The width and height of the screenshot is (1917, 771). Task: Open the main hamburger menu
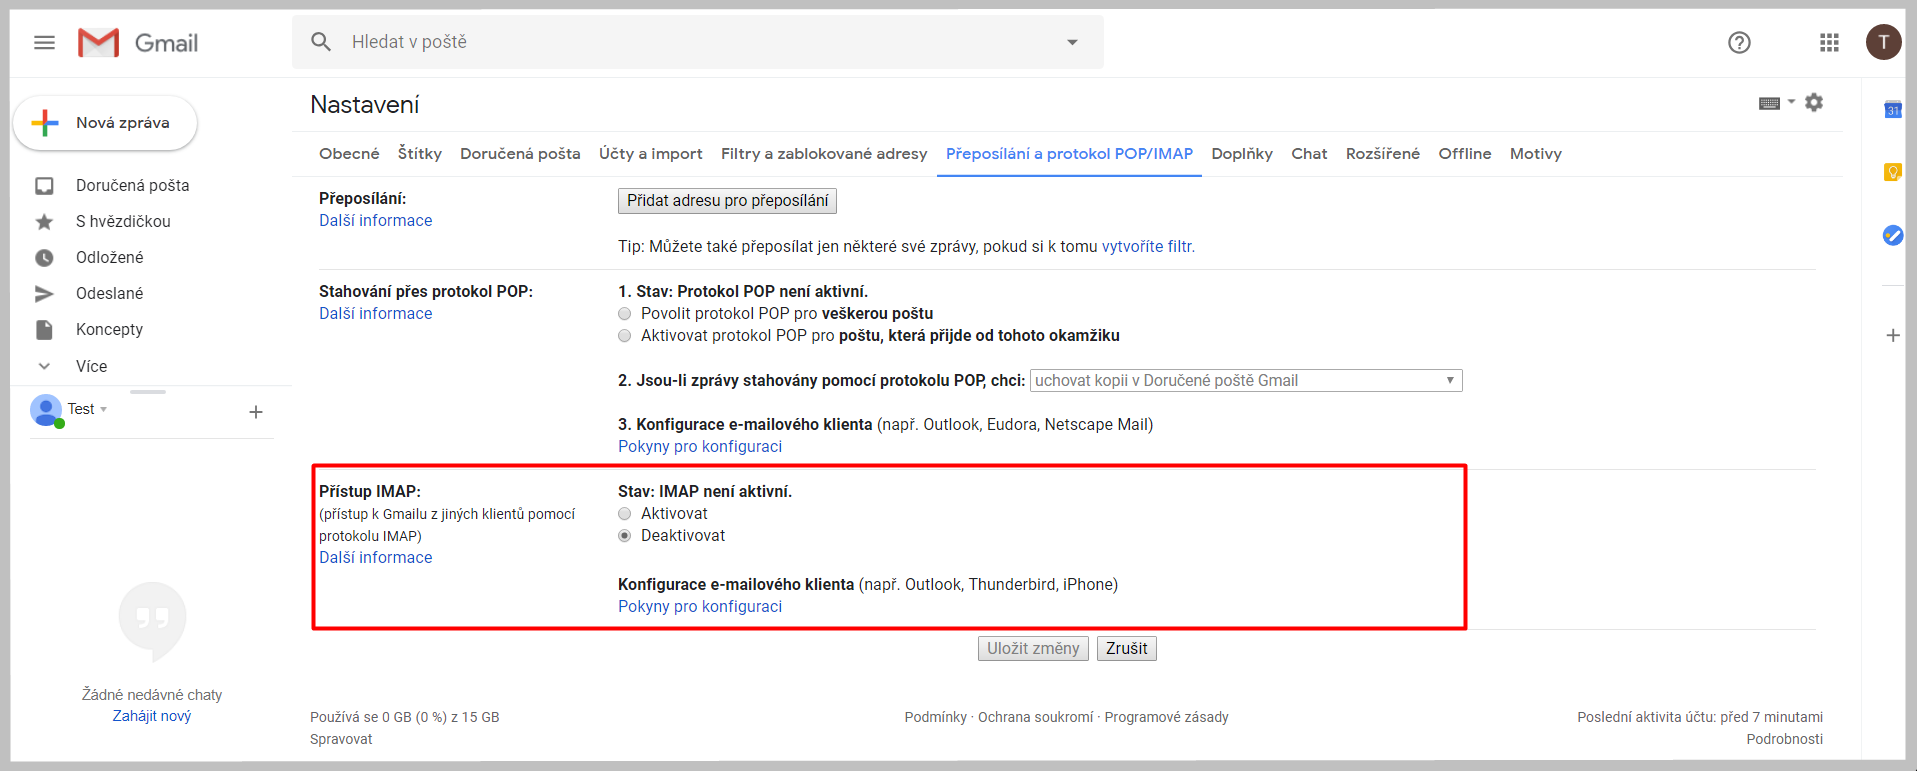point(44,42)
